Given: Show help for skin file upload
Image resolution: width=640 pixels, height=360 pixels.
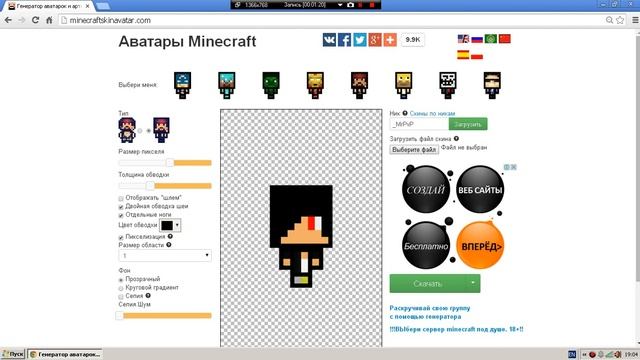Looking at the screenshot, I should coord(456,138).
